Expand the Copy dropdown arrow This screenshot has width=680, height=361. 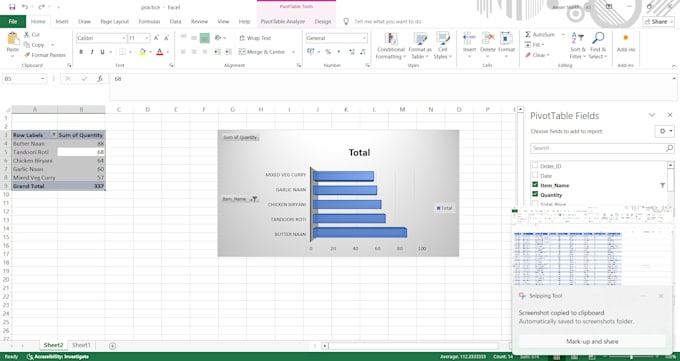click(52, 45)
